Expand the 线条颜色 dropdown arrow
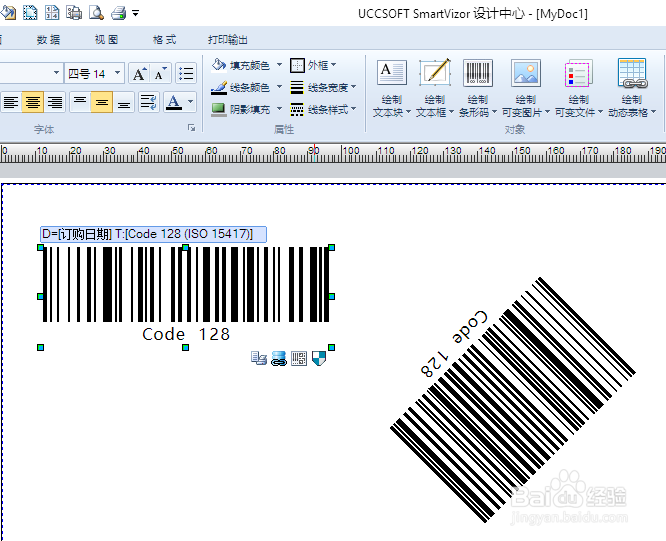 [279, 87]
